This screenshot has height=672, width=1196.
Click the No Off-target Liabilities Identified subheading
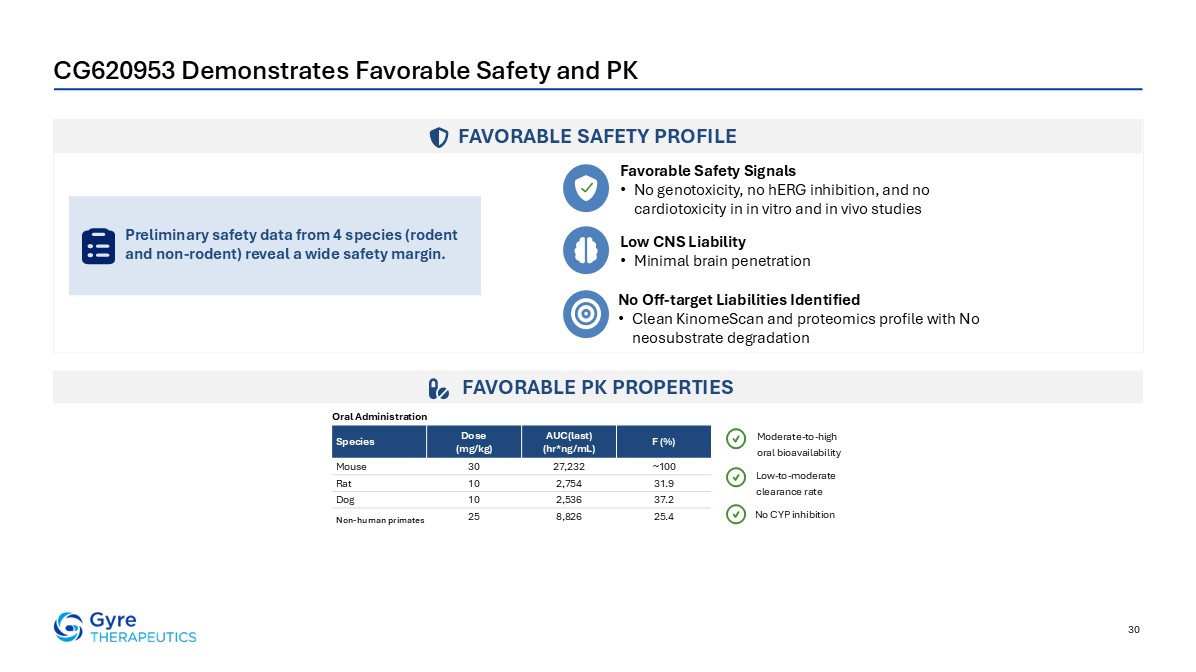coord(739,300)
